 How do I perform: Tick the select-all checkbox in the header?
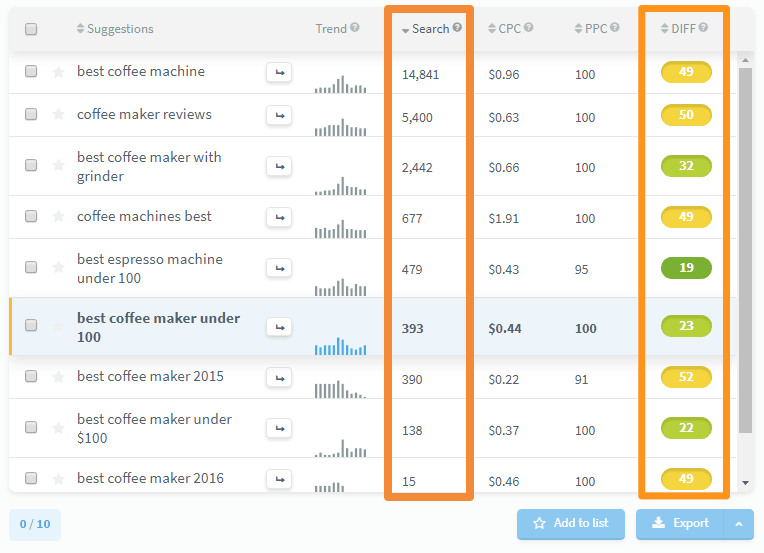(31, 29)
